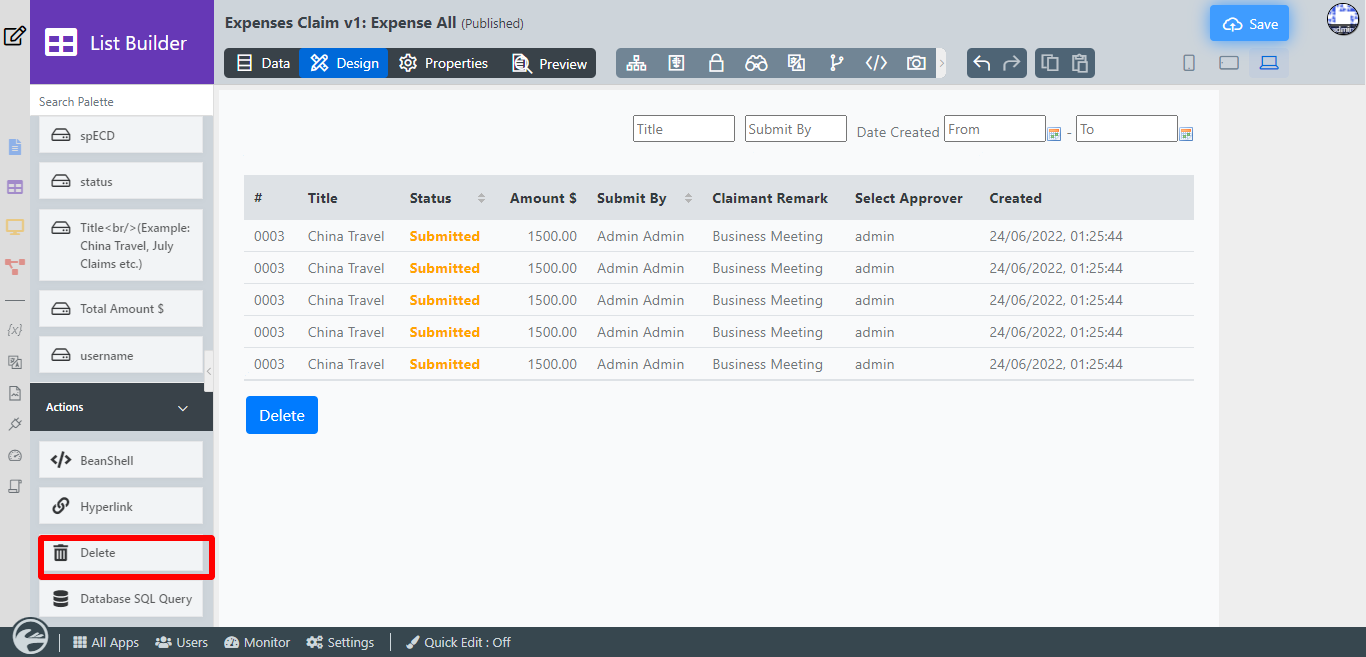Click the Save button

(x=1249, y=24)
